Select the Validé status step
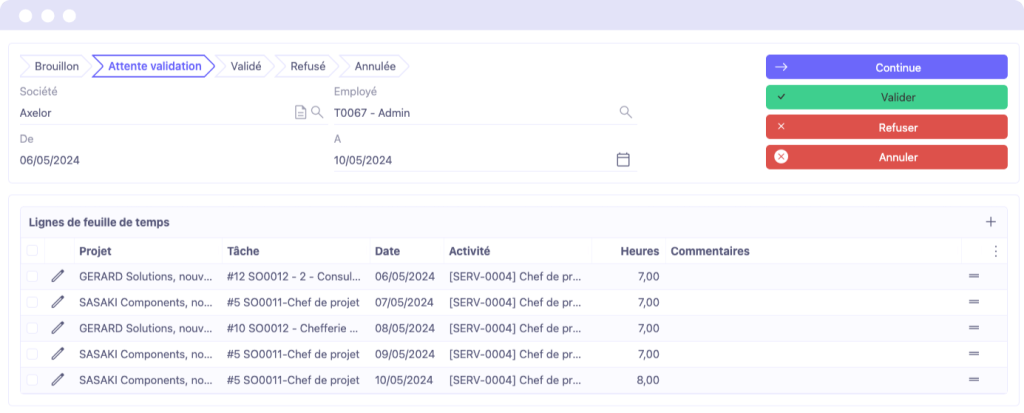Viewport: 1024px width, 413px height. point(246,66)
